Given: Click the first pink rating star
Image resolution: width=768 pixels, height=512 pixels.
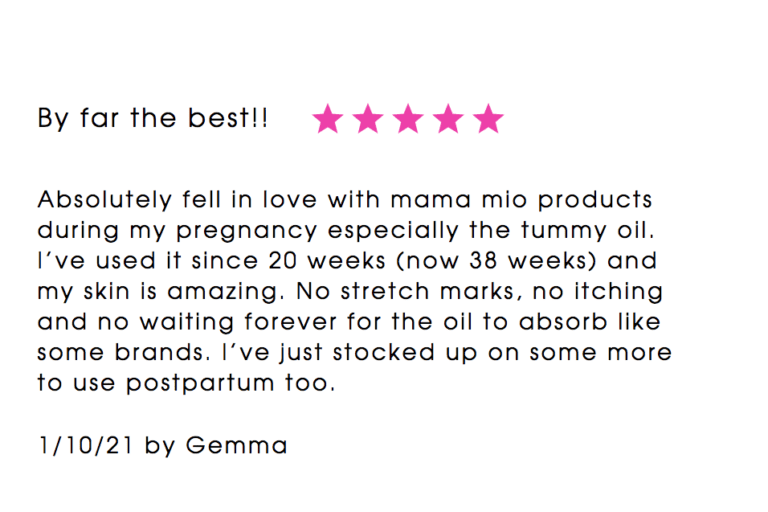Looking at the screenshot, I should 328,120.
